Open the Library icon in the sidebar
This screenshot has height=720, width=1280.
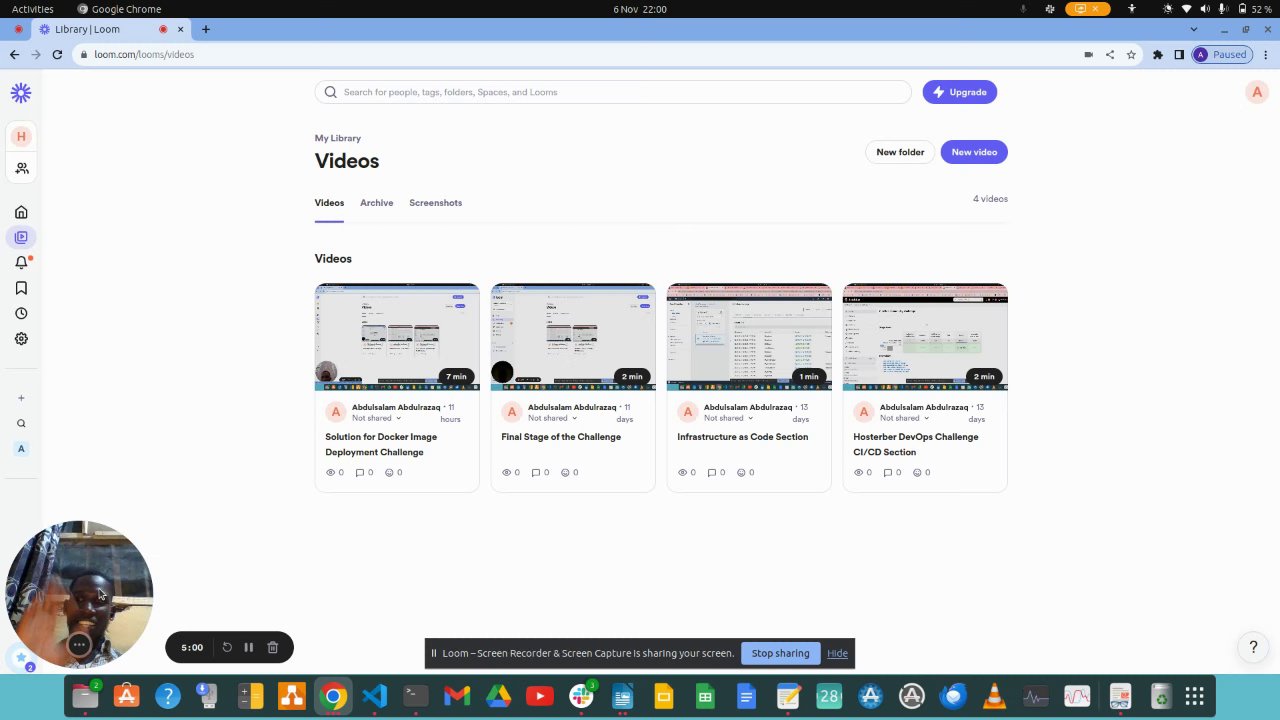click(21, 237)
